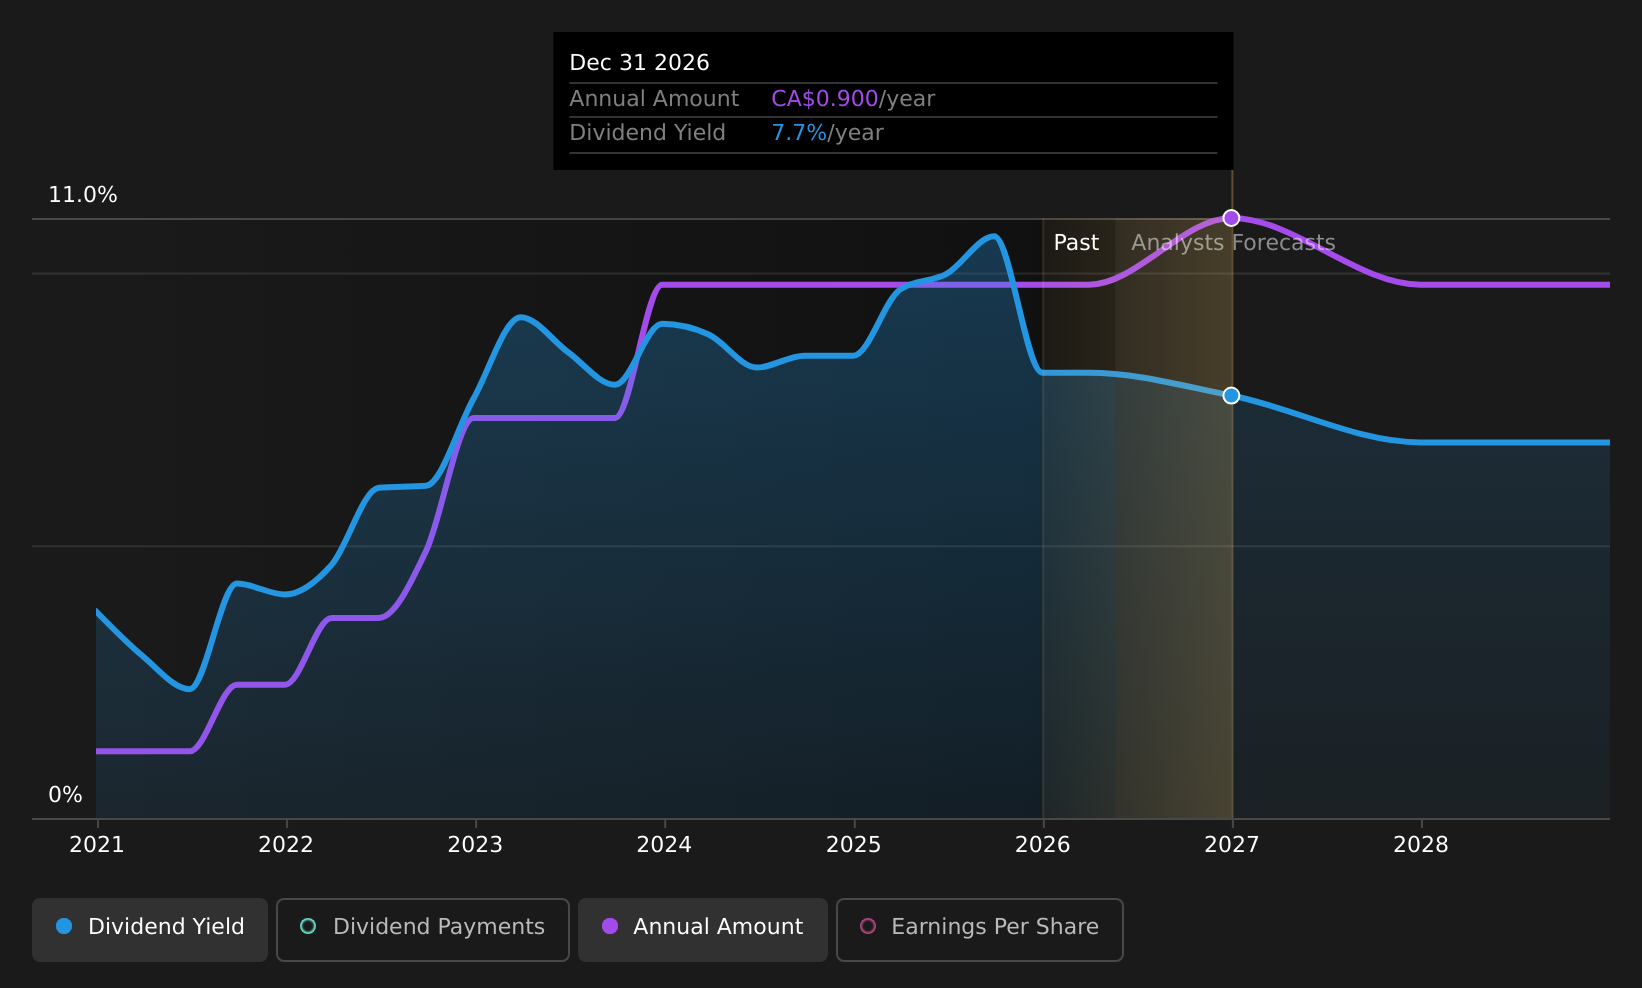Click the 2023 axis label
The width and height of the screenshot is (1642, 988).
[475, 845]
